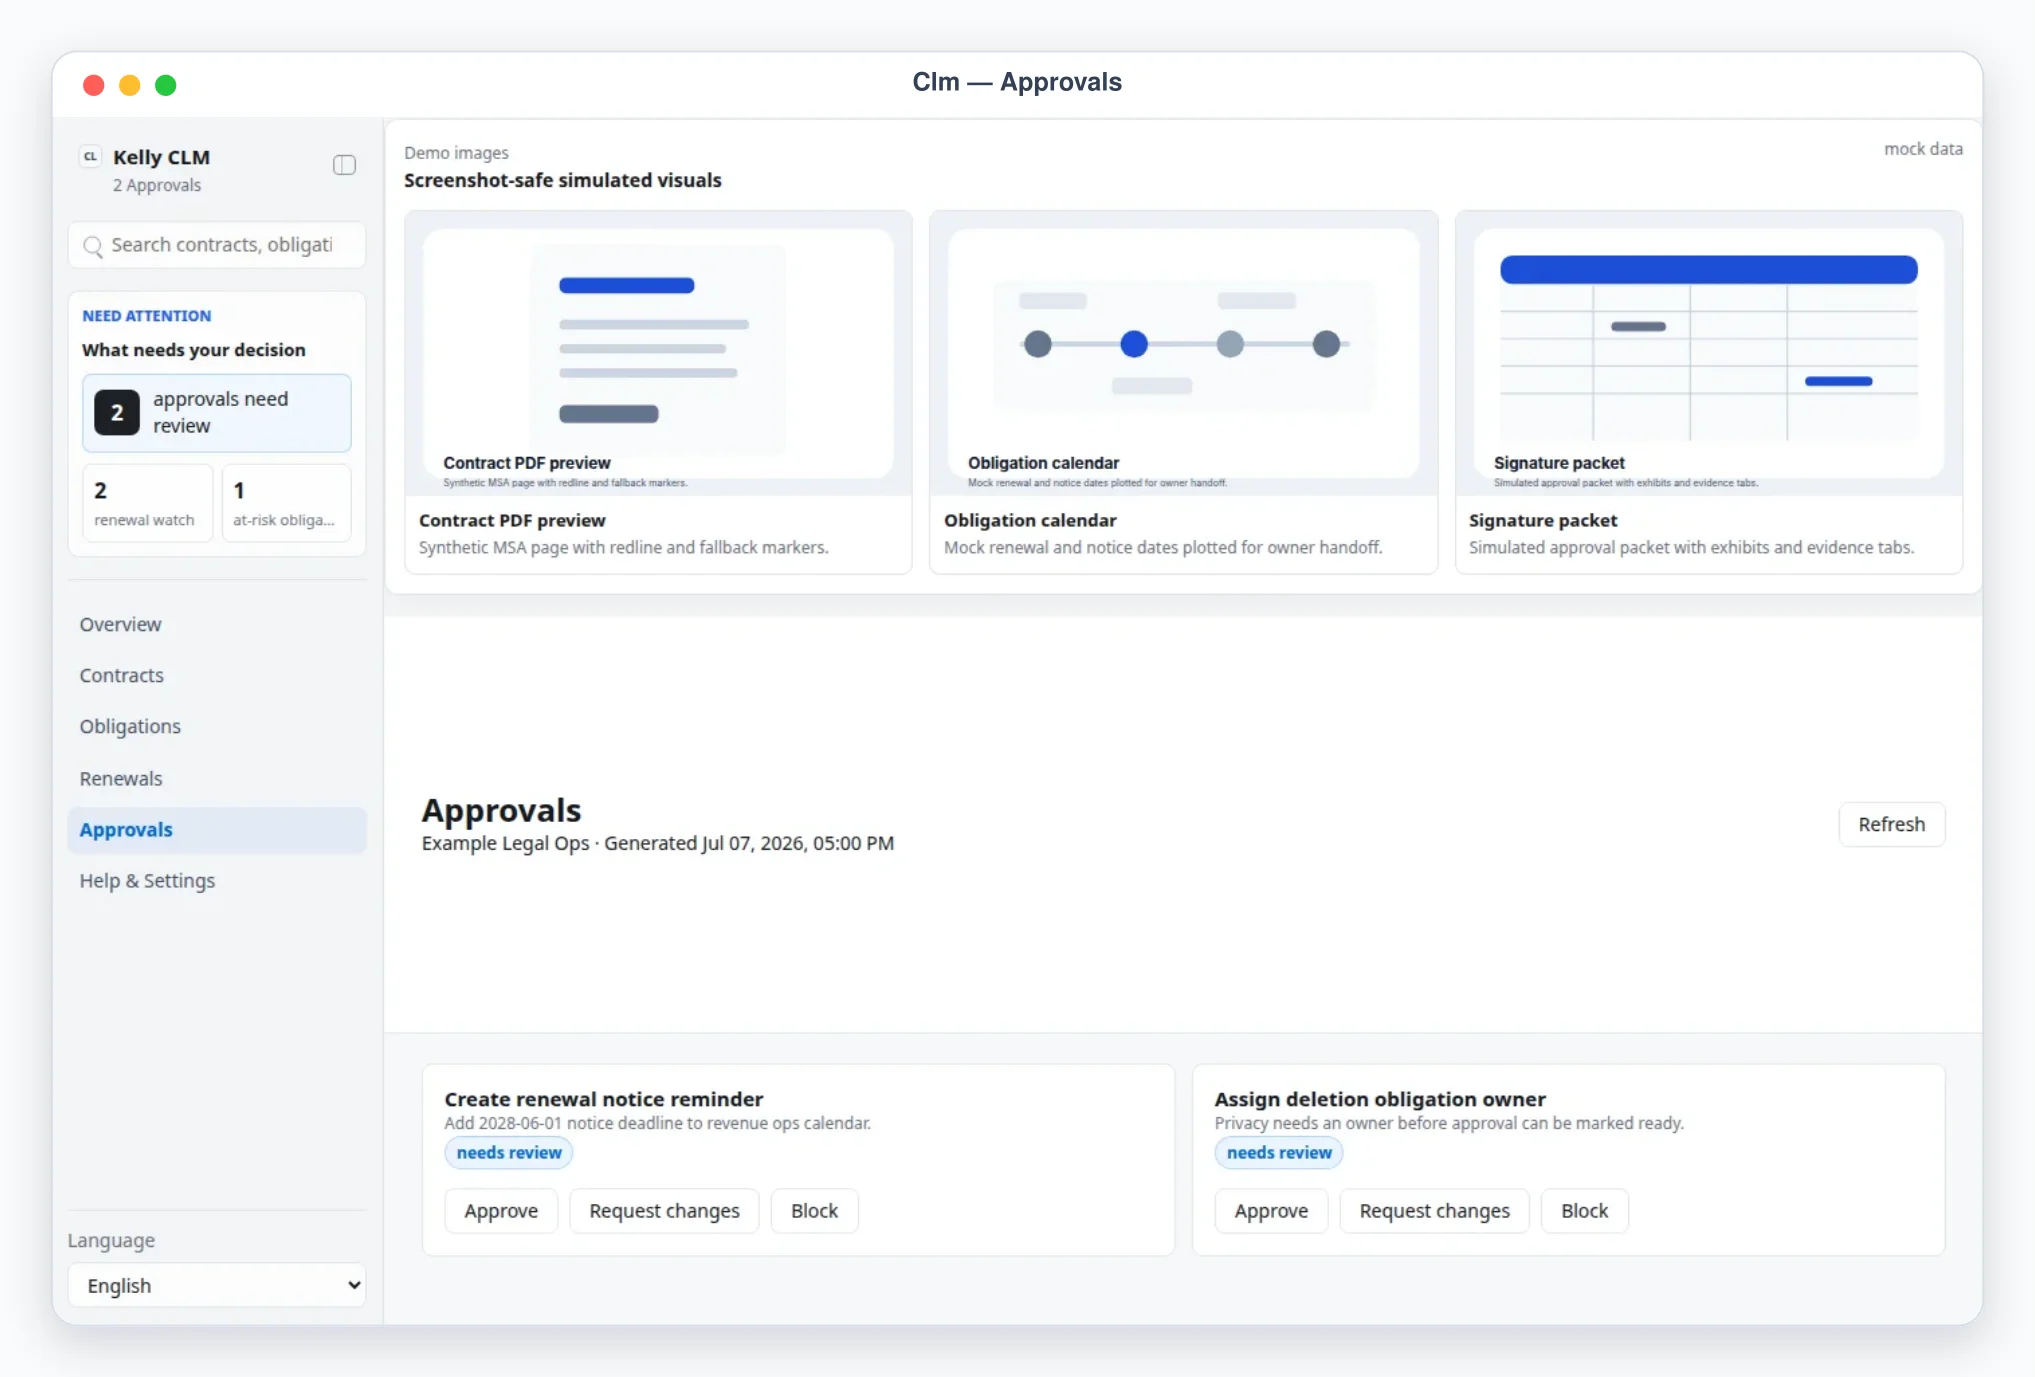Select Approvals in the sidebar
This screenshot has height=1377, width=2035.
tap(217, 830)
